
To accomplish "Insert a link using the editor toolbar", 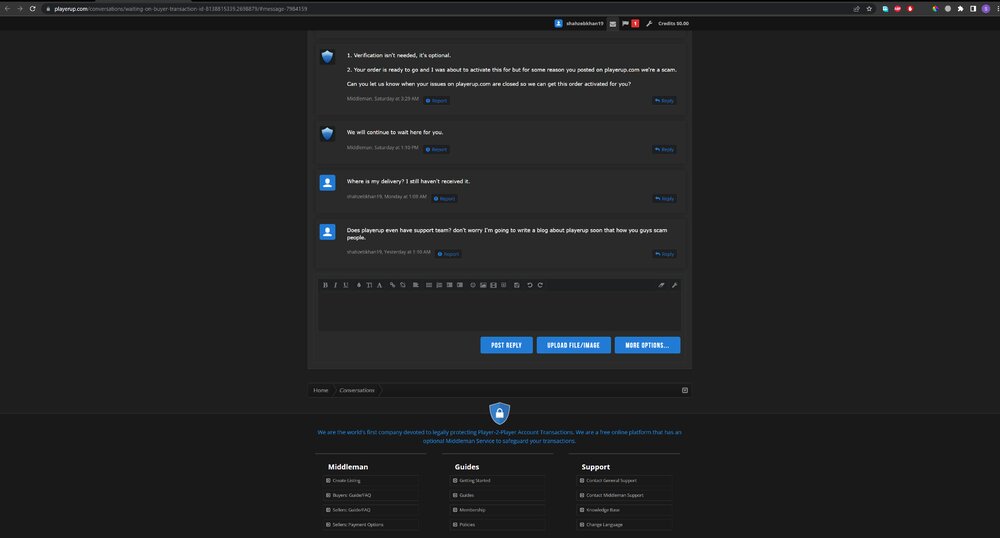I will (x=392, y=285).
